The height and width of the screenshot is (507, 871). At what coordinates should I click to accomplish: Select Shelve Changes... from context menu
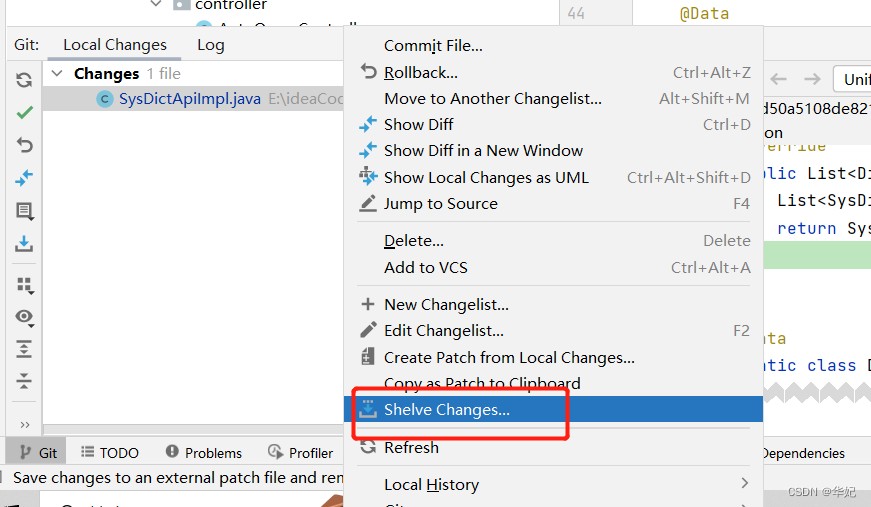446,410
